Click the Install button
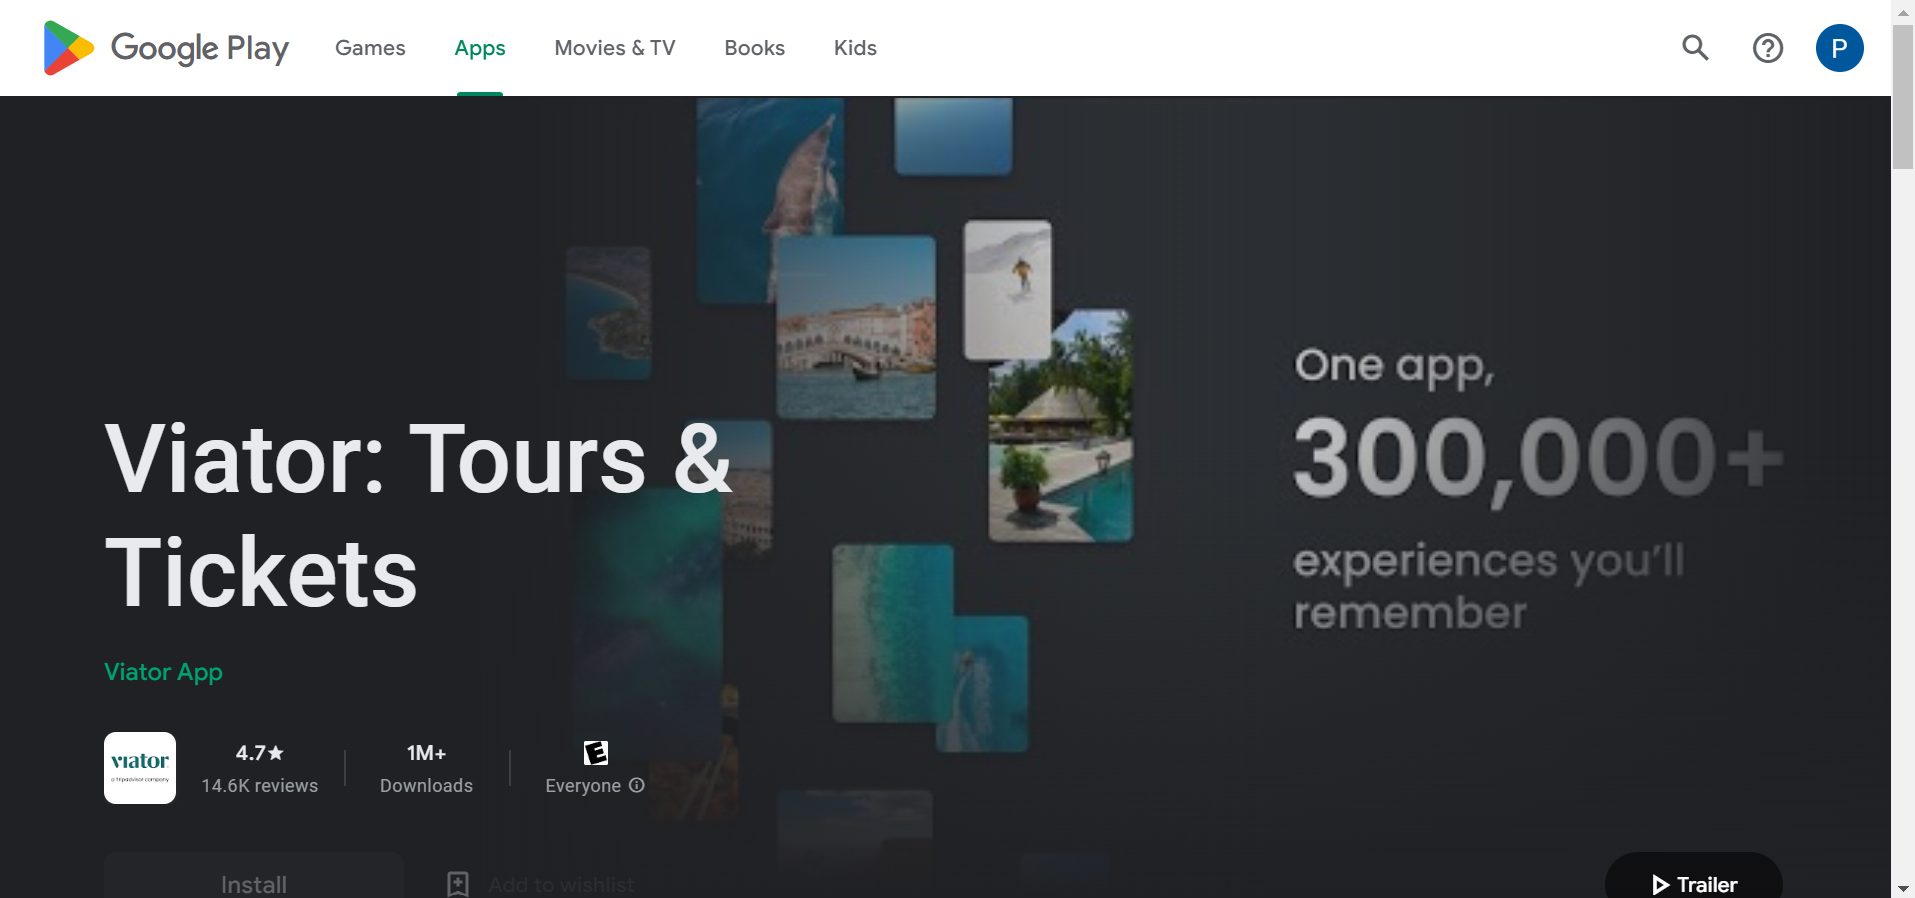The height and width of the screenshot is (898, 1915). click(x=254, y=876)
